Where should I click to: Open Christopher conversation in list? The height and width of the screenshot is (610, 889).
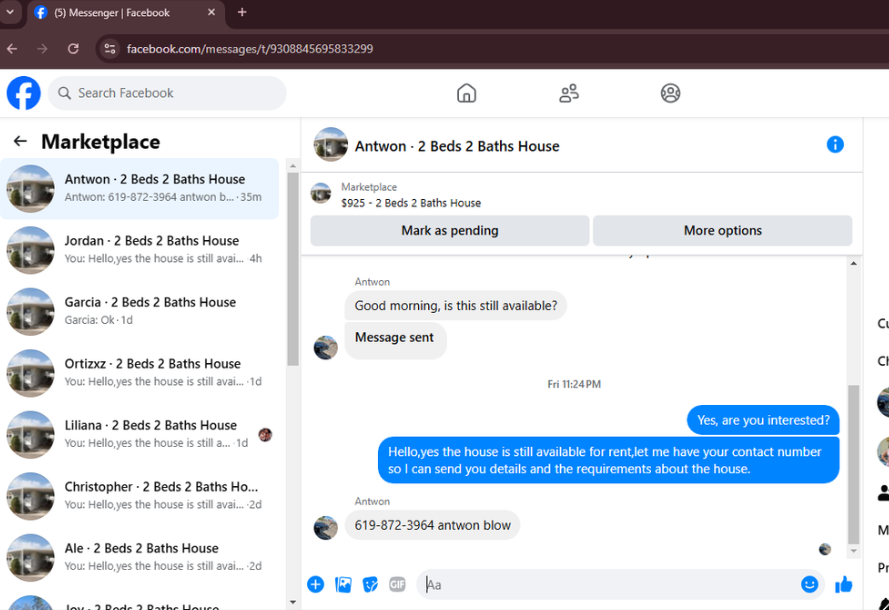139,496
